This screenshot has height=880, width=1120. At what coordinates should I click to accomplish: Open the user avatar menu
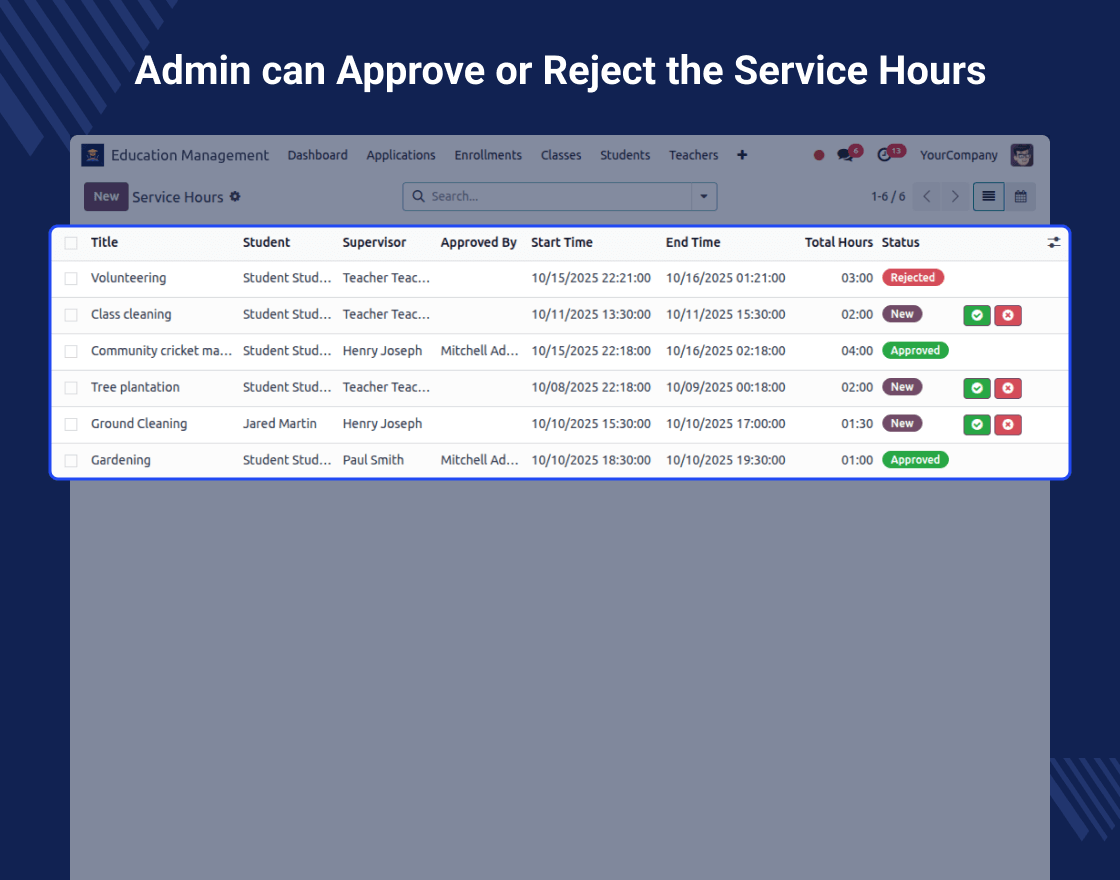1021,155
